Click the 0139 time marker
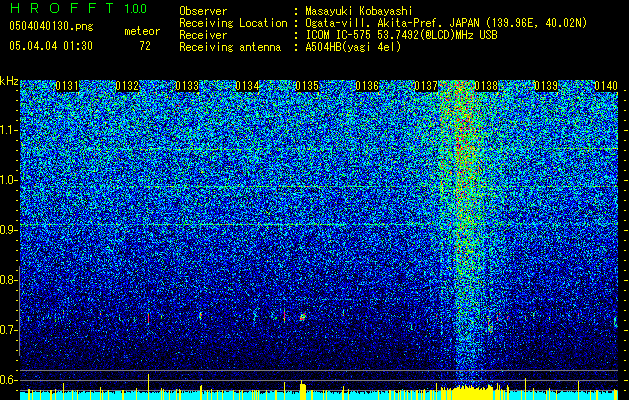Viewport: 629px width, 400px height. point(546,86)
